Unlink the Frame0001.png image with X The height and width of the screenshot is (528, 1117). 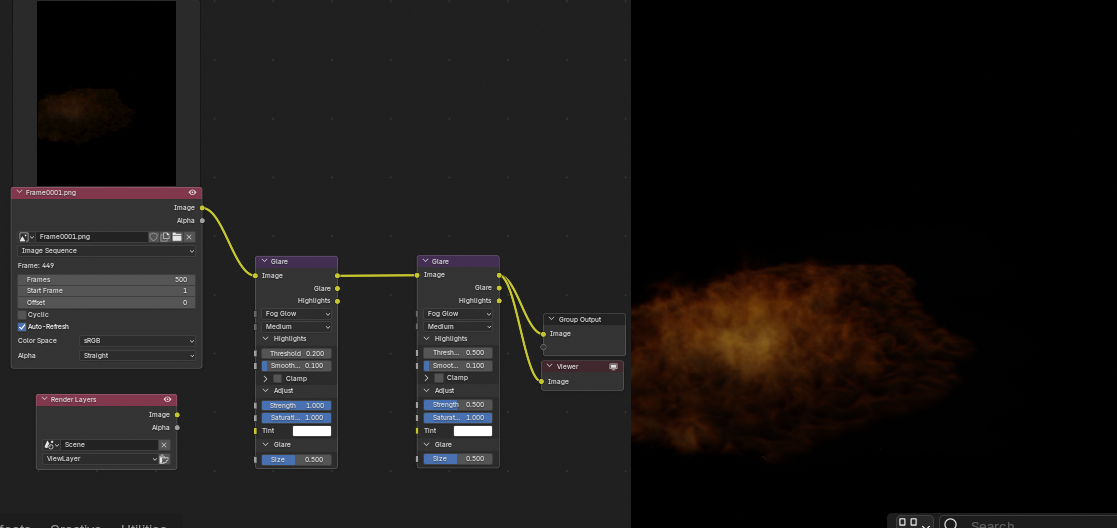[189, 237]
